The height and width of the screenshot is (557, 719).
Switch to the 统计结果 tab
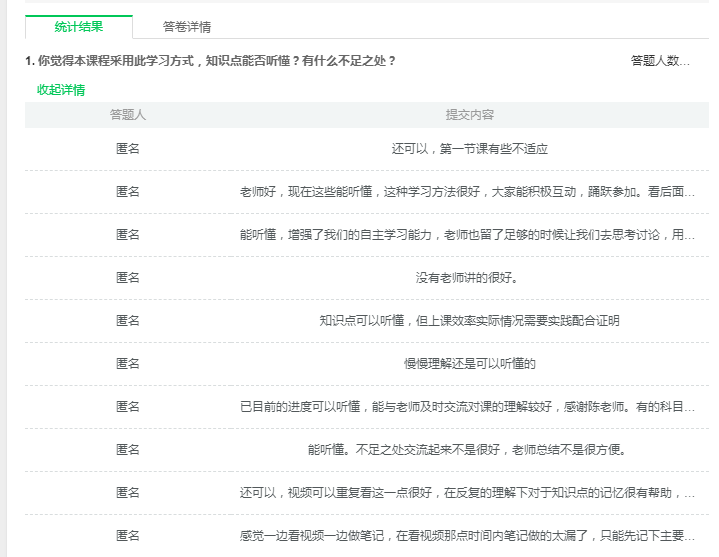(x=78, y=27)
